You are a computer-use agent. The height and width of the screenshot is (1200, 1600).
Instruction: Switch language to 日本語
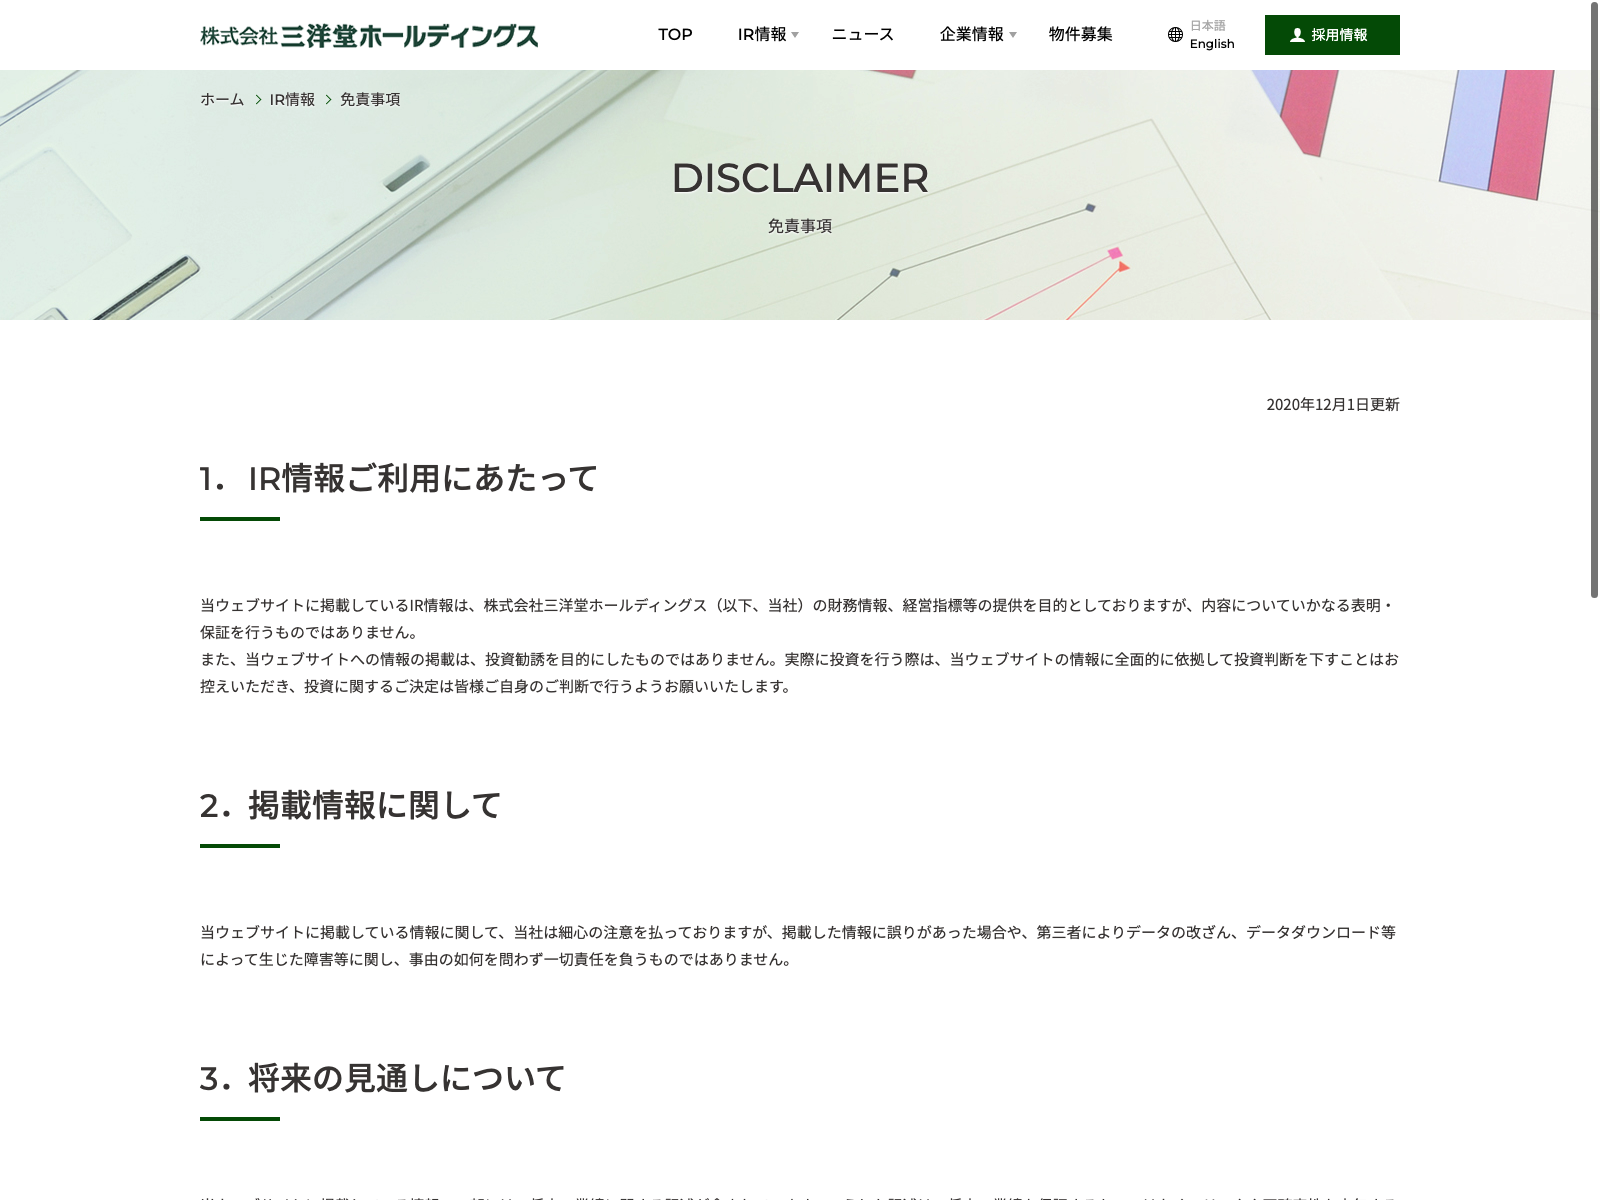point(1207,26)
